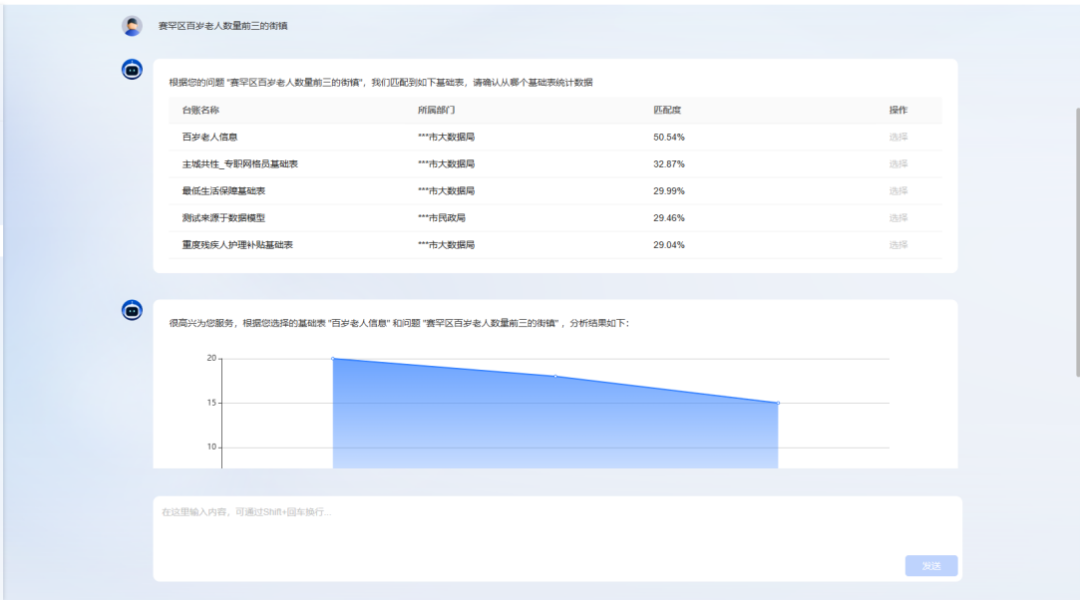Viewport: 1080px width, 600px height.
Task: Click the chart's 20 axis label
Action: 211,358
